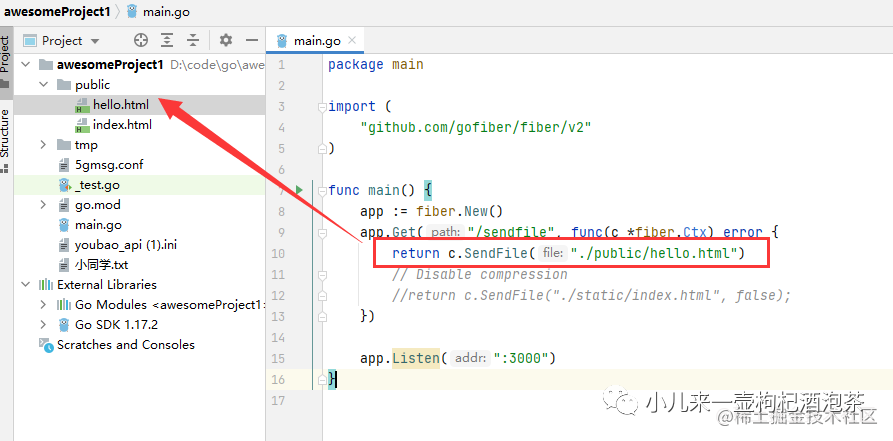Click the _test.go gopher file icon
The width and height of the screenshot is (893, 441).
pyautogui.click(x=64, y=185)
